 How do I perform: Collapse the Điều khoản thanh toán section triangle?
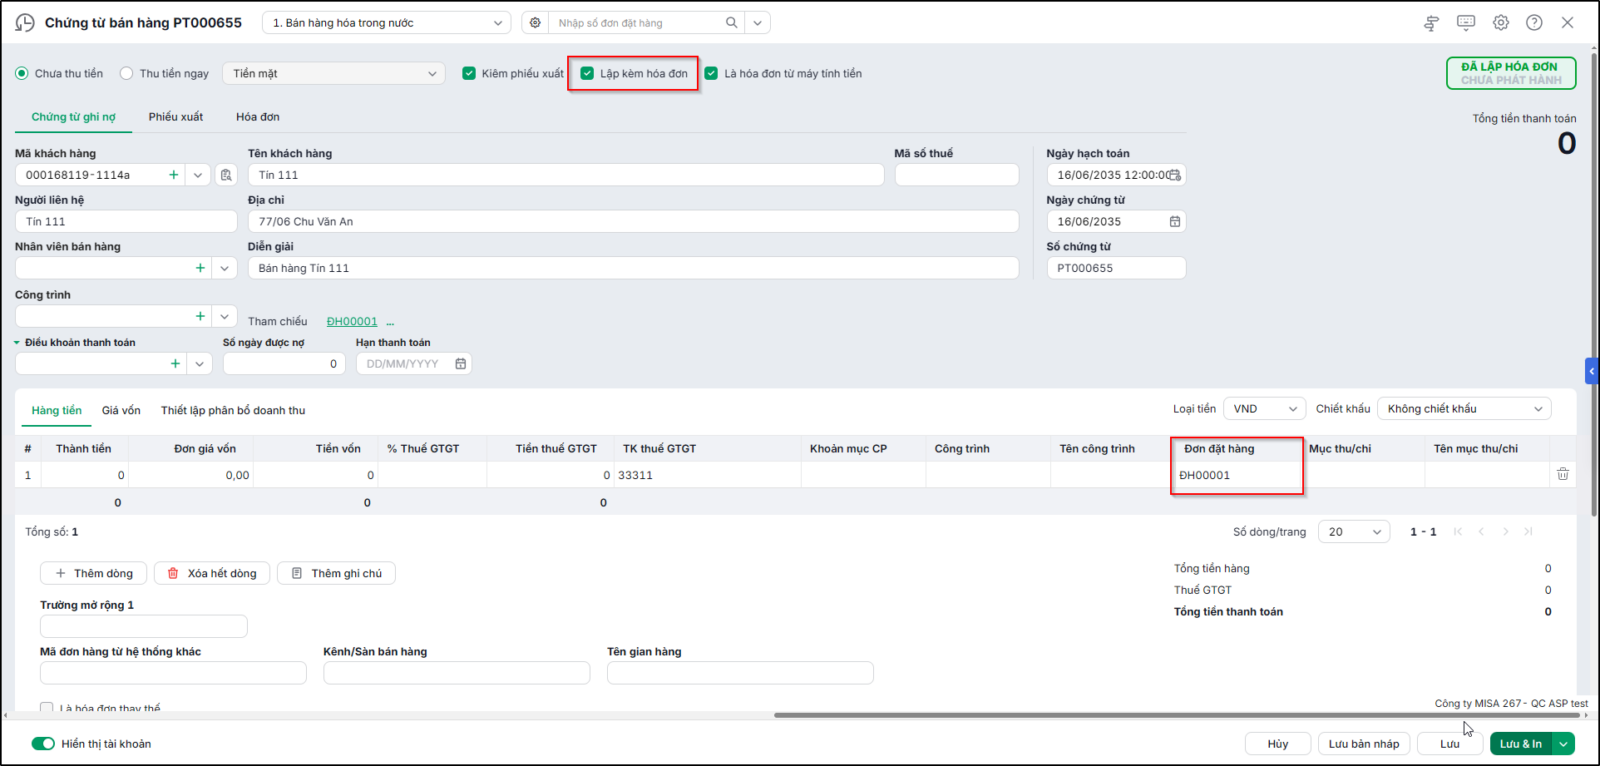point(17,343)
